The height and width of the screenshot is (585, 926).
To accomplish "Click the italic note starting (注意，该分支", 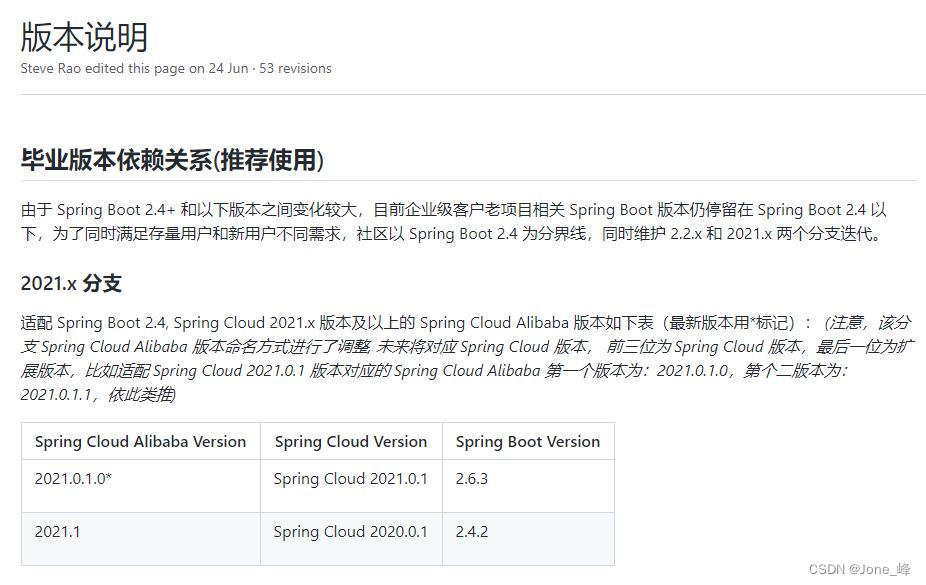I will pyautogui.click(x=467, y=359).
